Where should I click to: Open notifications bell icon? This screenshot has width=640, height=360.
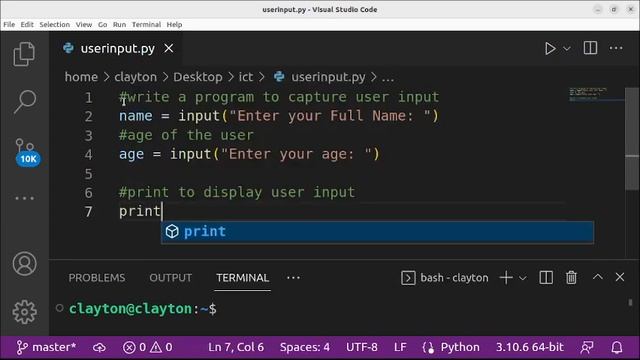click(617, 347)
